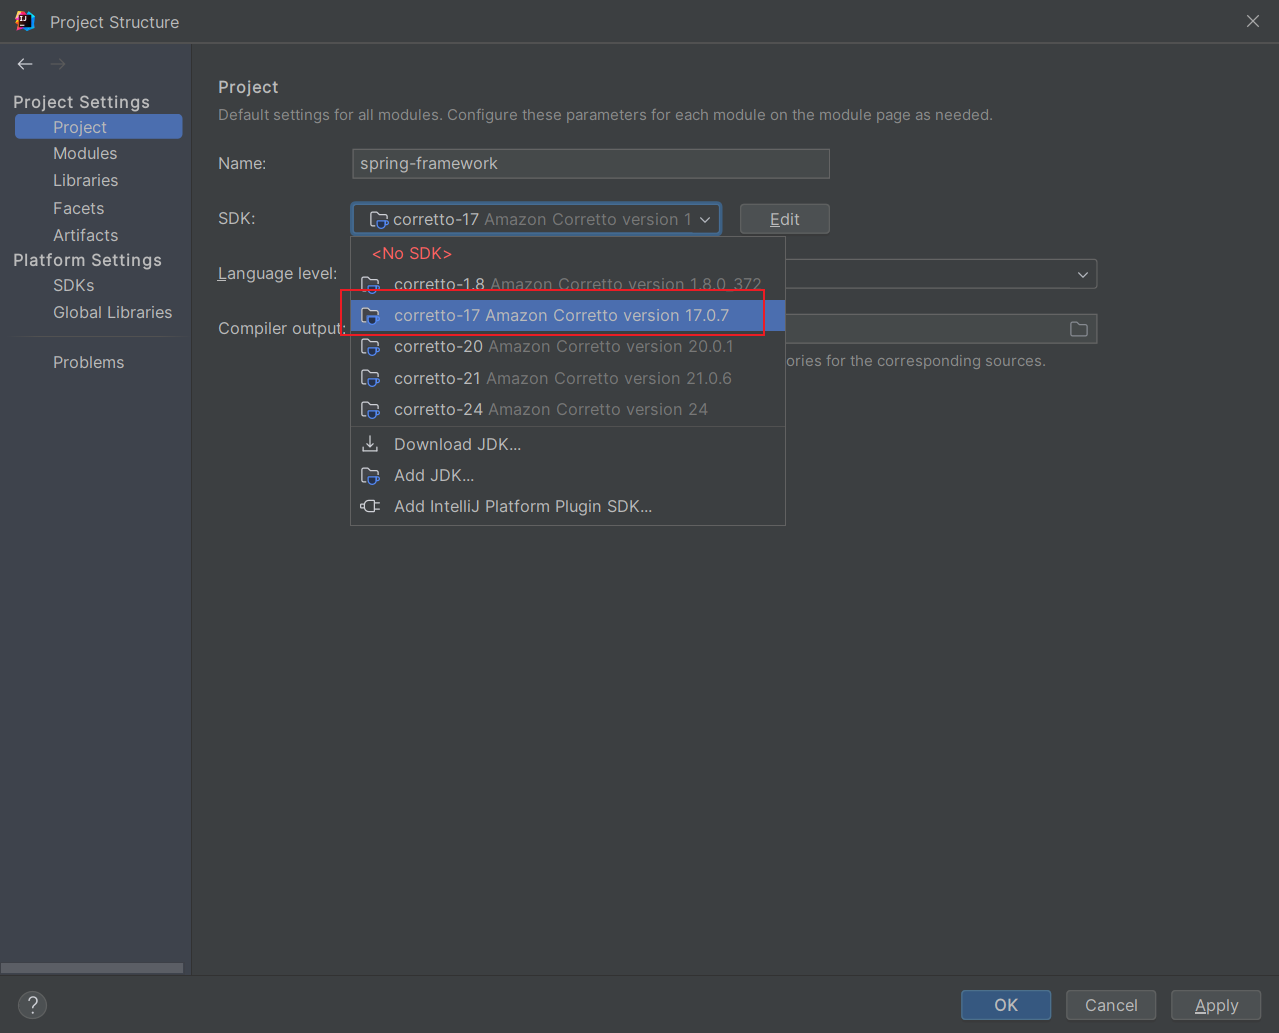Image resolution: width=1279 pixels, height=1033 pixels.
Task: Click the Download JDK download icon
Action: pos(370,444)
